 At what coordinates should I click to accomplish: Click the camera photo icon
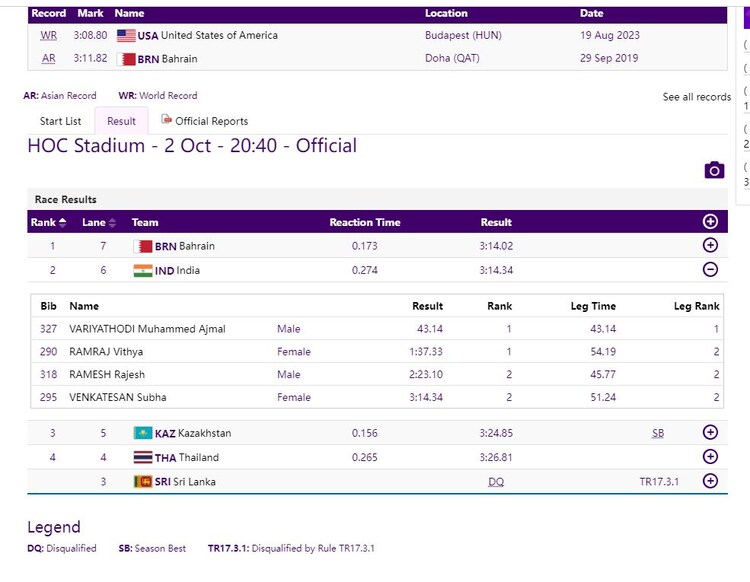713,170
